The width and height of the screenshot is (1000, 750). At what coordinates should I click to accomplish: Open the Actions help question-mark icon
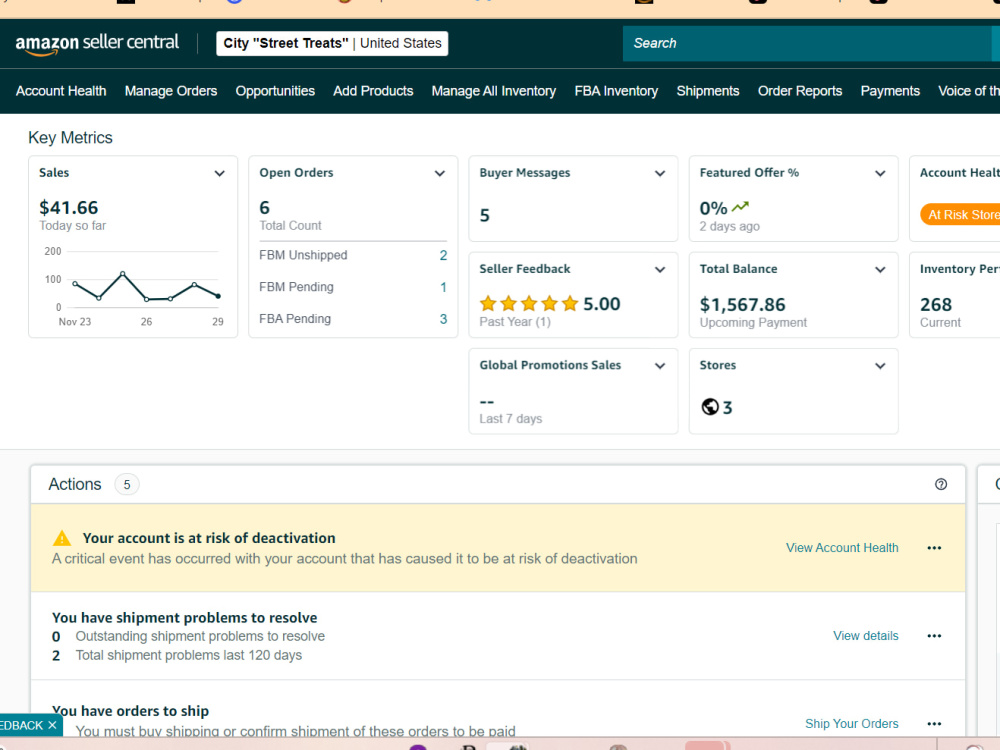(941, 484)
